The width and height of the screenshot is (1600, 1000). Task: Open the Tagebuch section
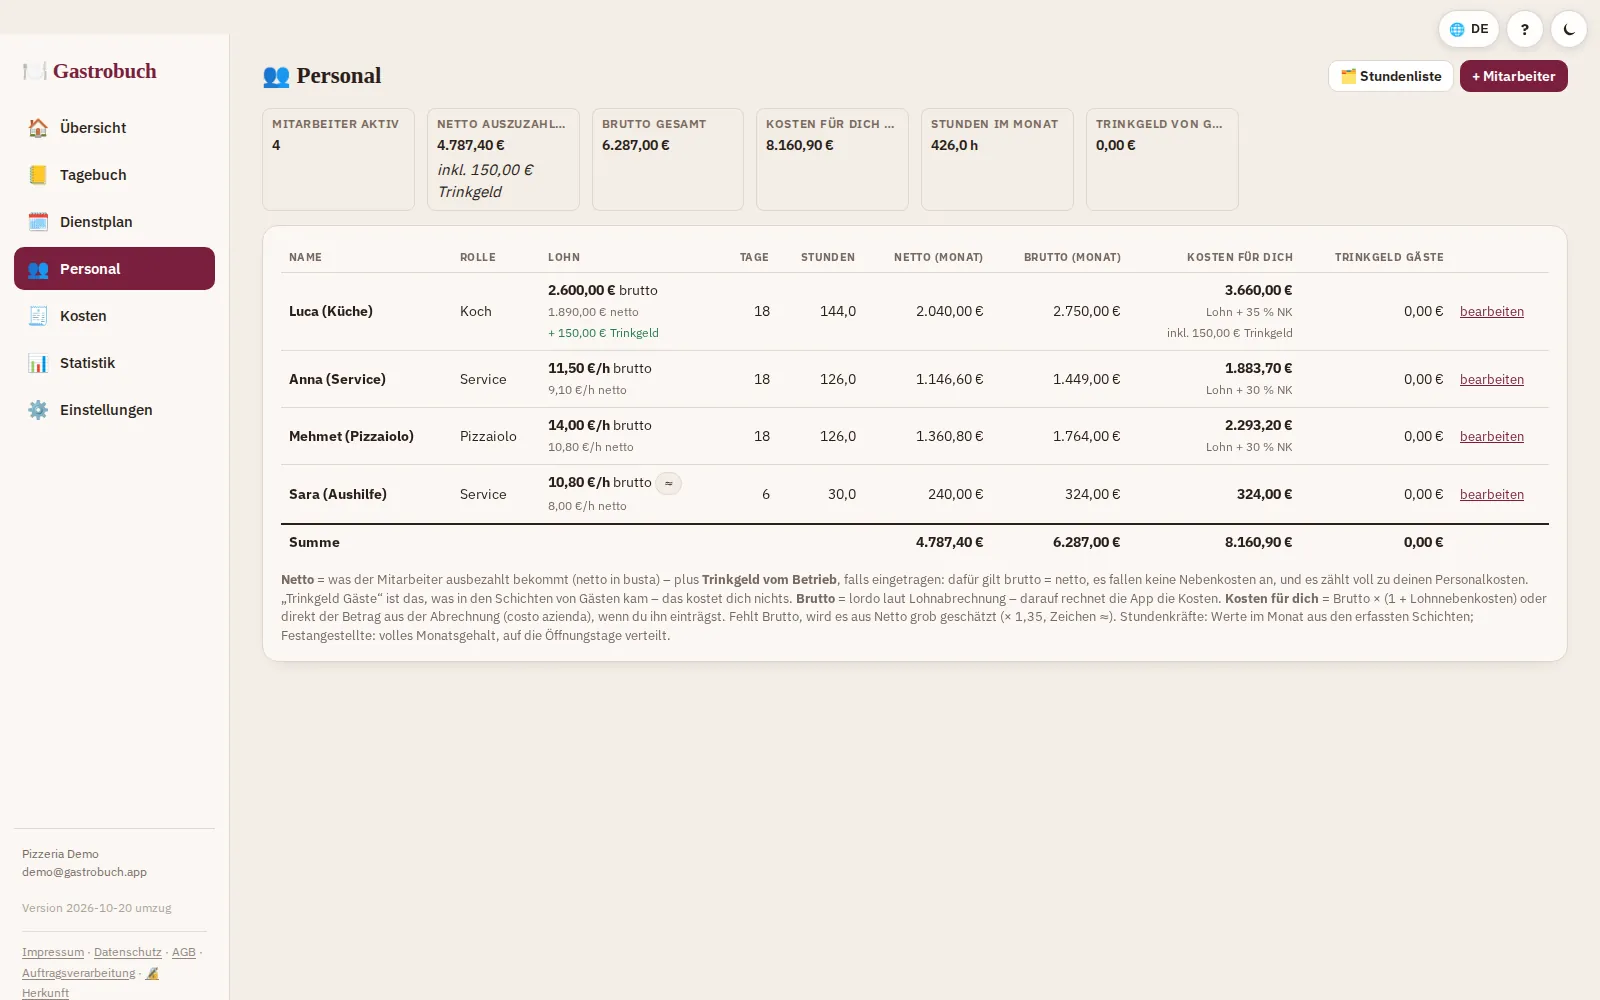(x=114, y=175)
